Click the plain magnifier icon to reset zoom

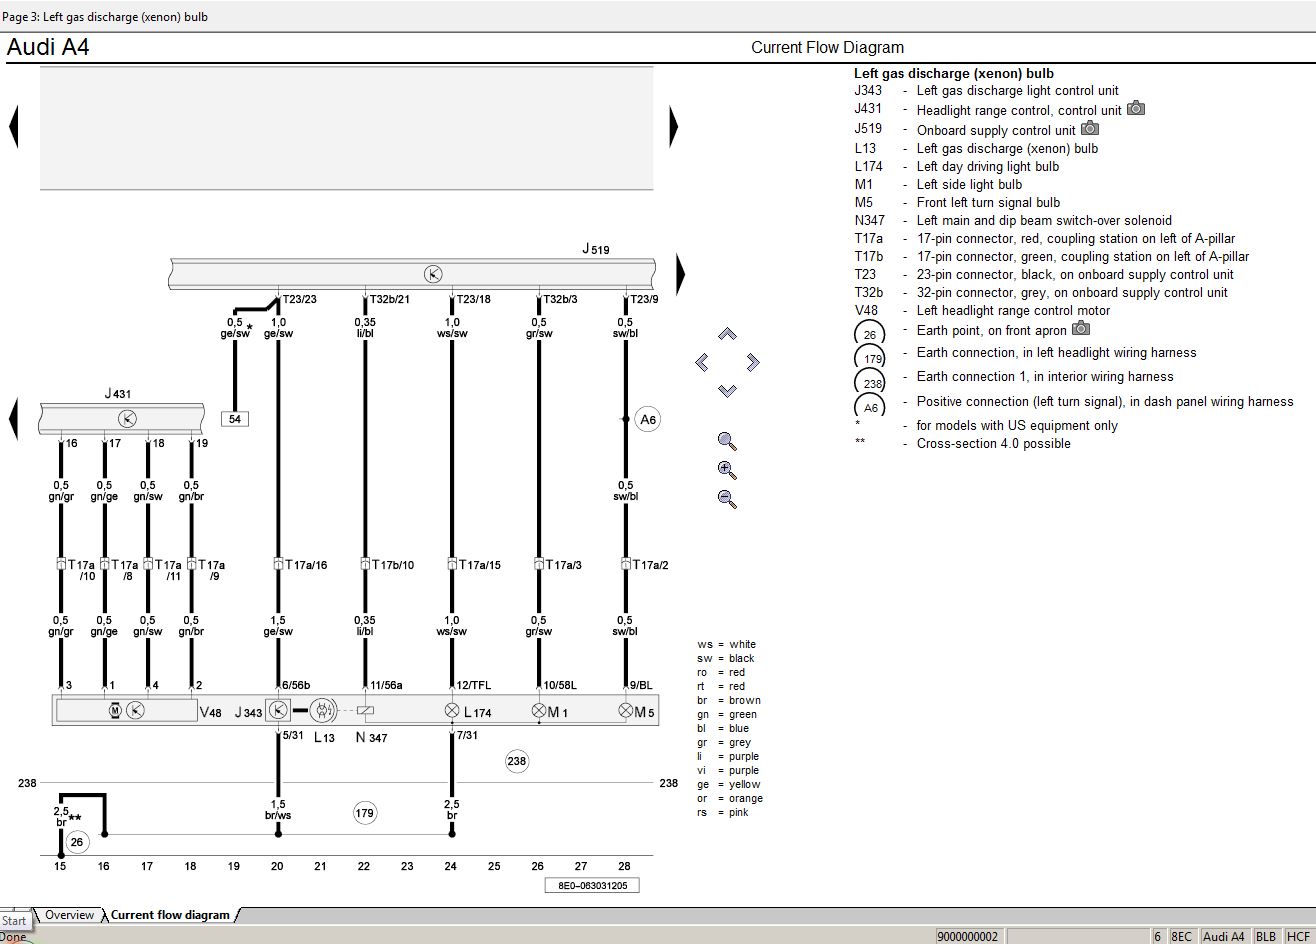click(727, 441)
